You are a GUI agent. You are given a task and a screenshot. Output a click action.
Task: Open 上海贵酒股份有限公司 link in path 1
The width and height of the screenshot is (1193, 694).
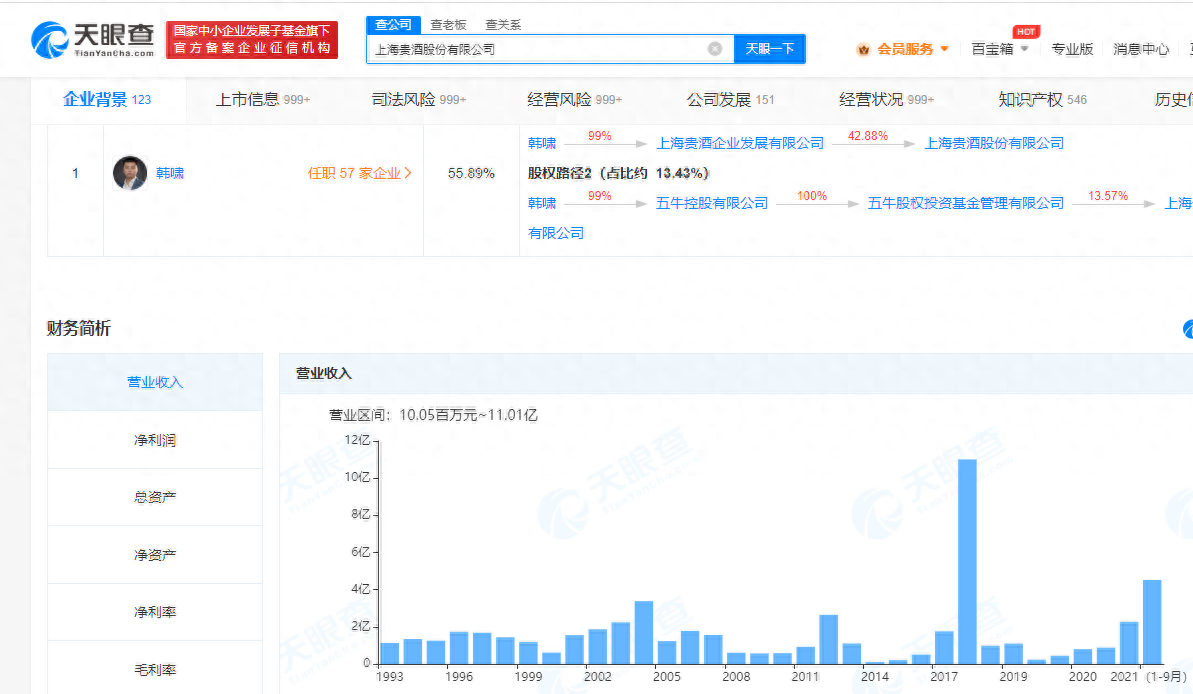click(994, 143)
